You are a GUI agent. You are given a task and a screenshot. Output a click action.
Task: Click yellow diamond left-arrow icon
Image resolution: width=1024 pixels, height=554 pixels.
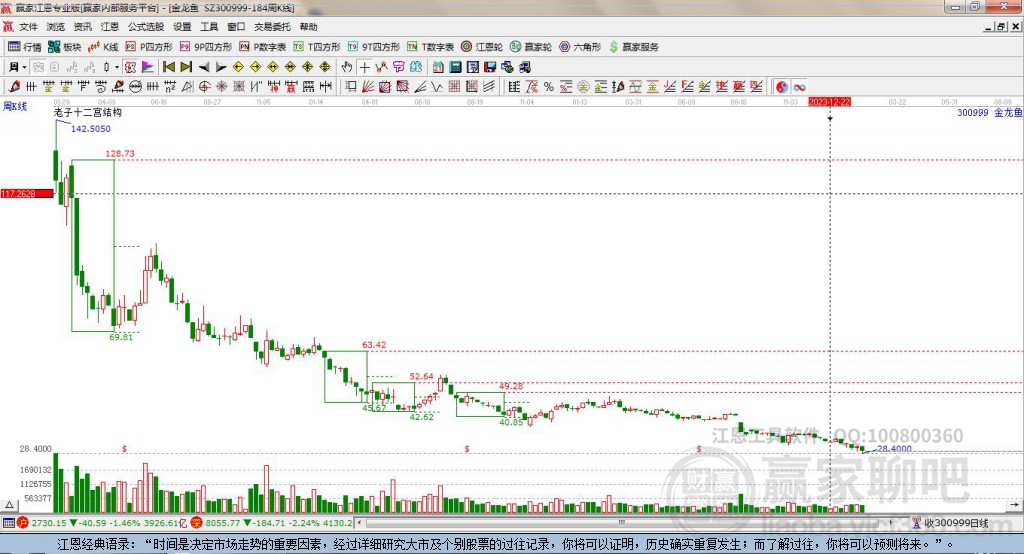point(238,67)
